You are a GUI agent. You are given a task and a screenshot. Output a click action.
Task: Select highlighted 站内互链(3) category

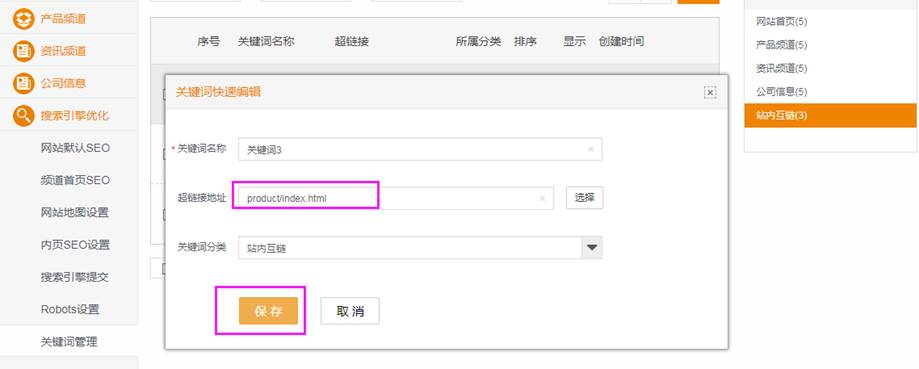tap(830, 115)
